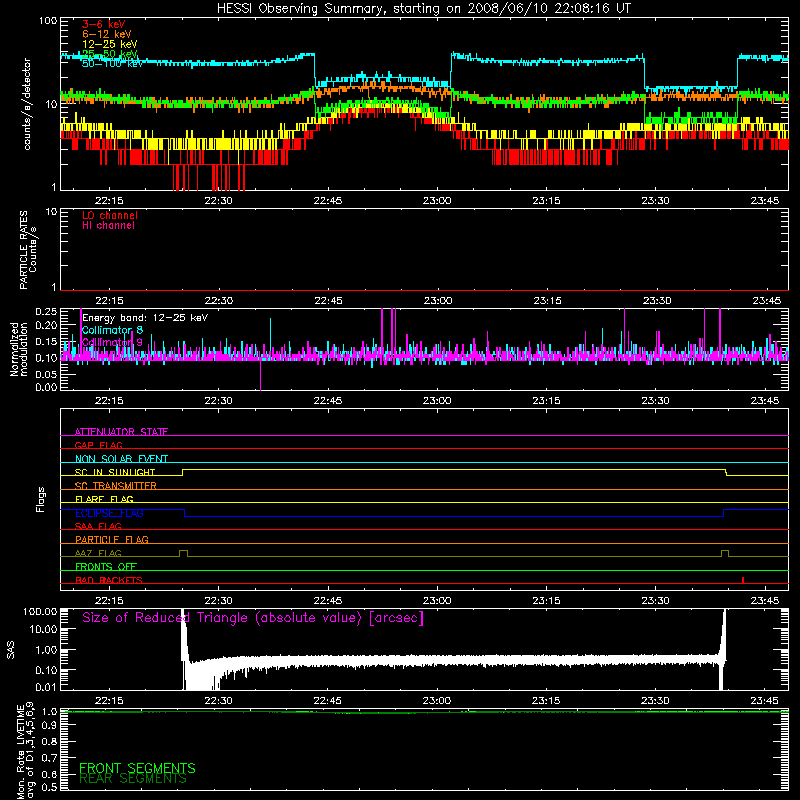Viewport: 800px width, 800px height.
Task: Select the 12-25 keV legend label
Action: pos(109,44)
